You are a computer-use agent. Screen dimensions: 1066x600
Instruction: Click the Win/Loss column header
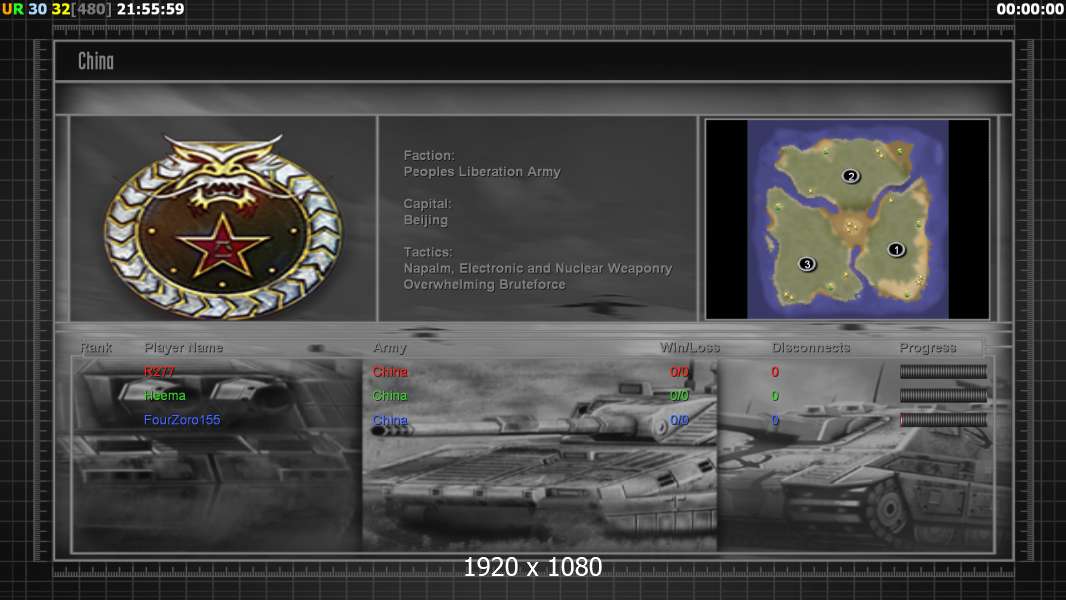[689, 347]
